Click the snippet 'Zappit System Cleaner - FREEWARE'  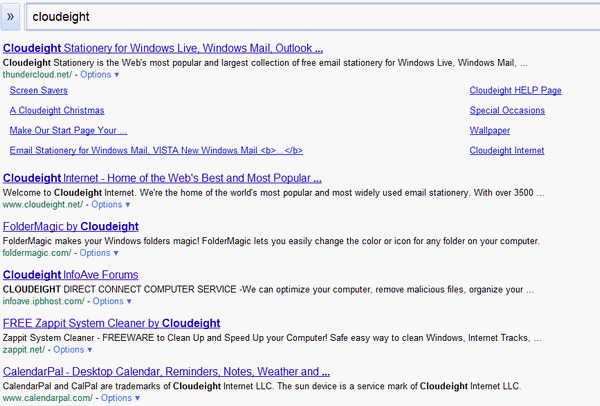(272, 338)
